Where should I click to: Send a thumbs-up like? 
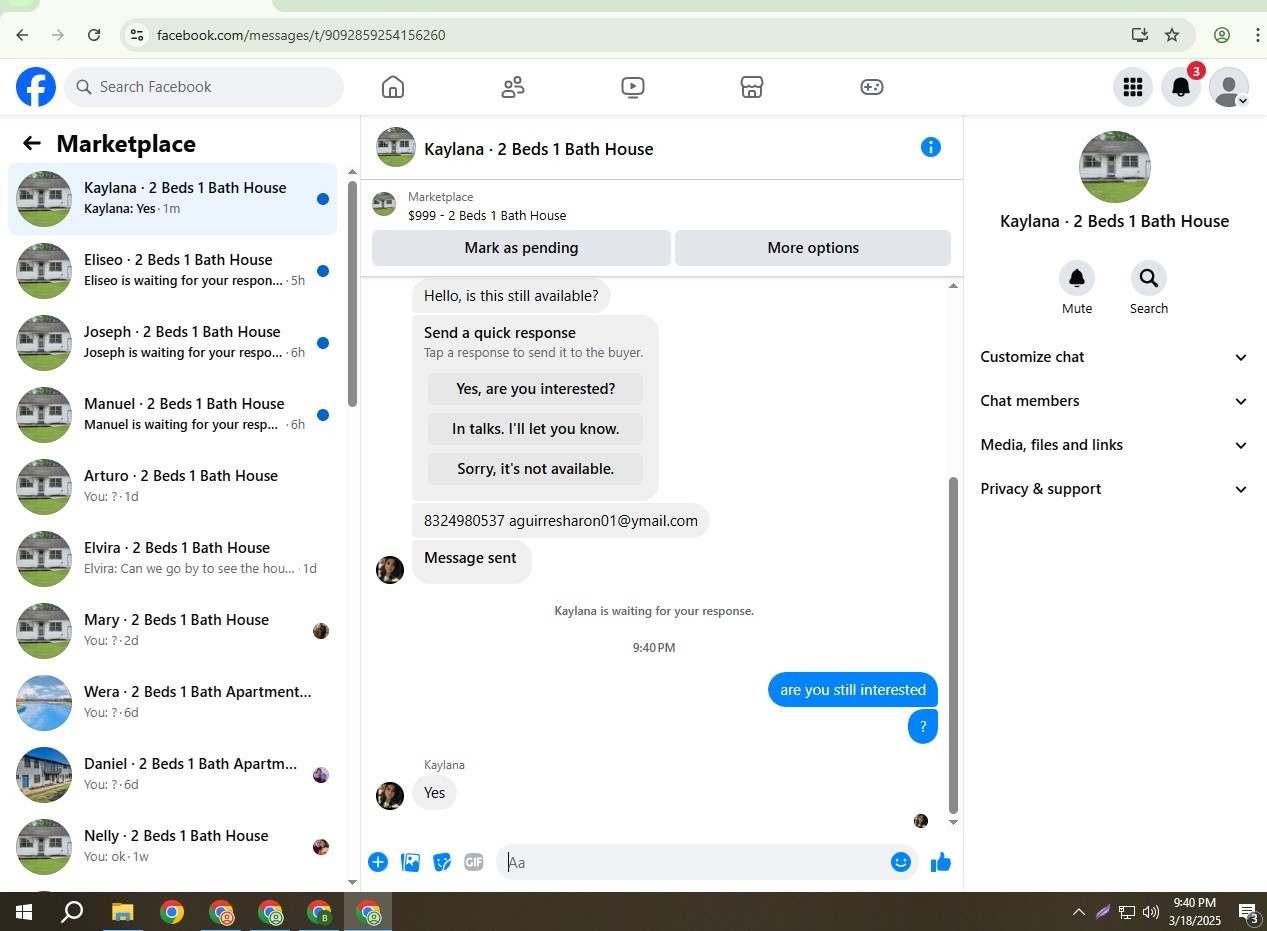click(941, 862)
